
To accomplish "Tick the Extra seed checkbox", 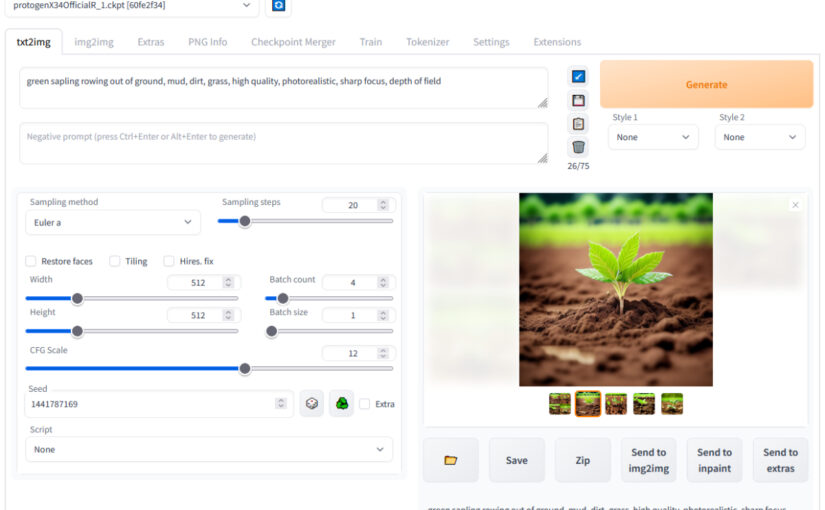I will click(x=364, y=404).
